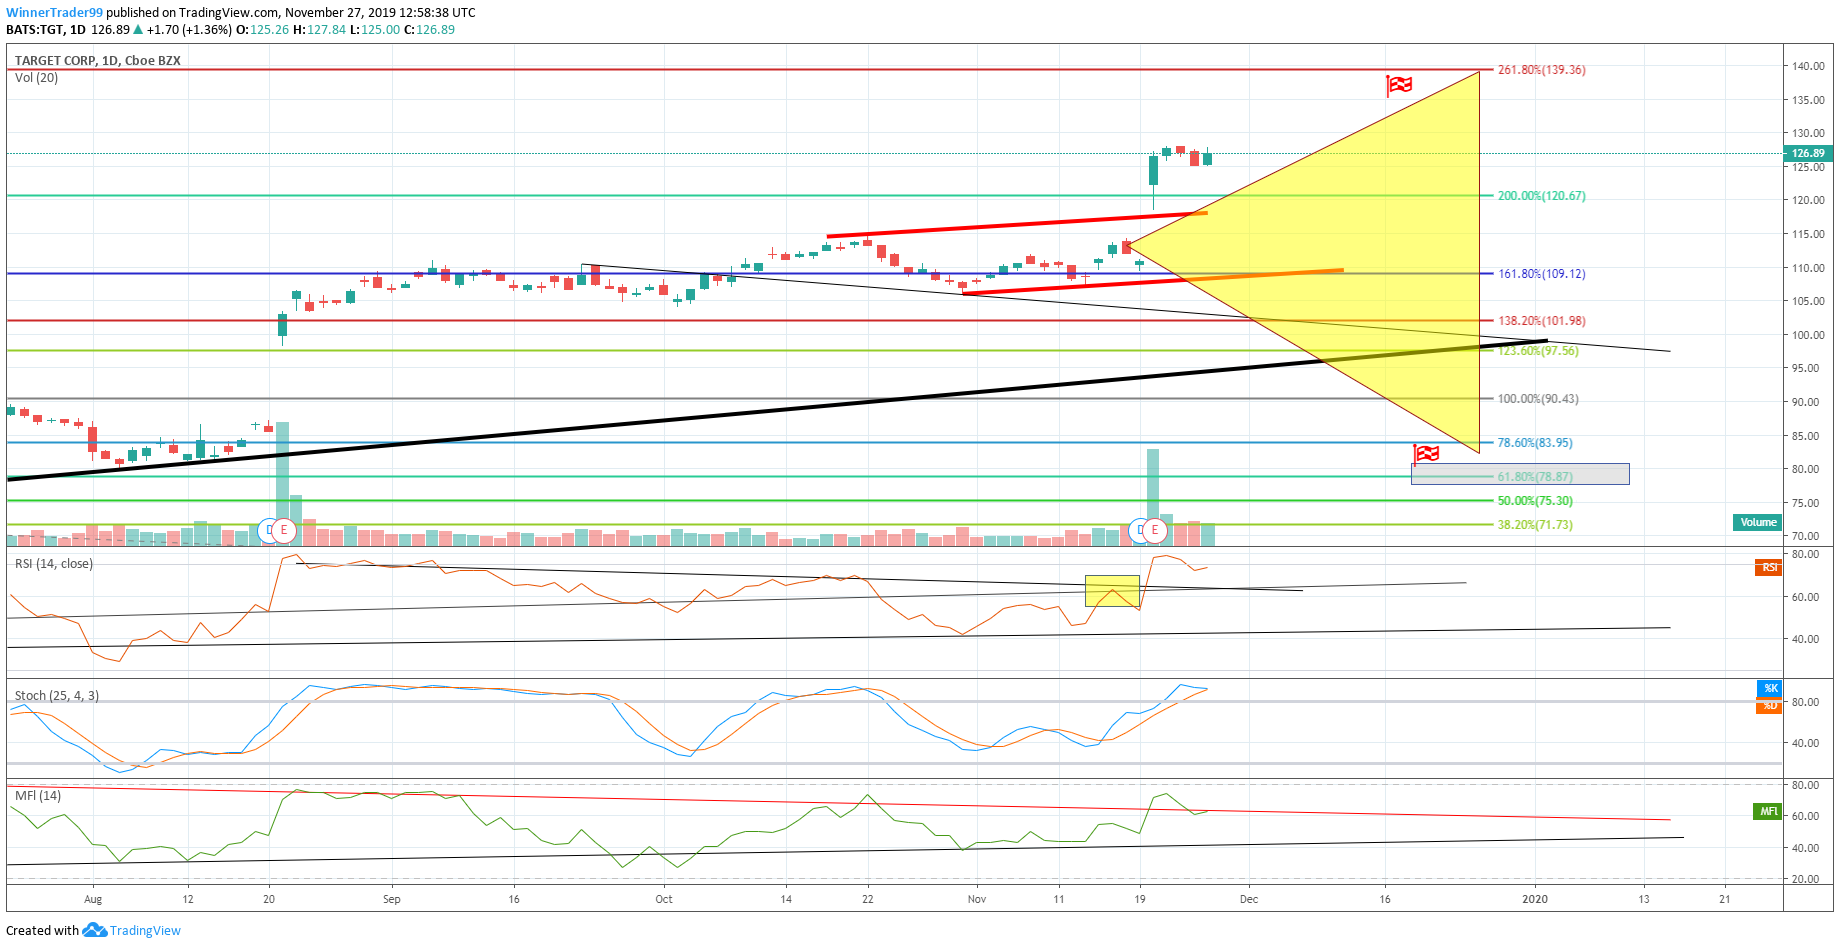Select the gray rectangle near 80.00

point(1520,474)
